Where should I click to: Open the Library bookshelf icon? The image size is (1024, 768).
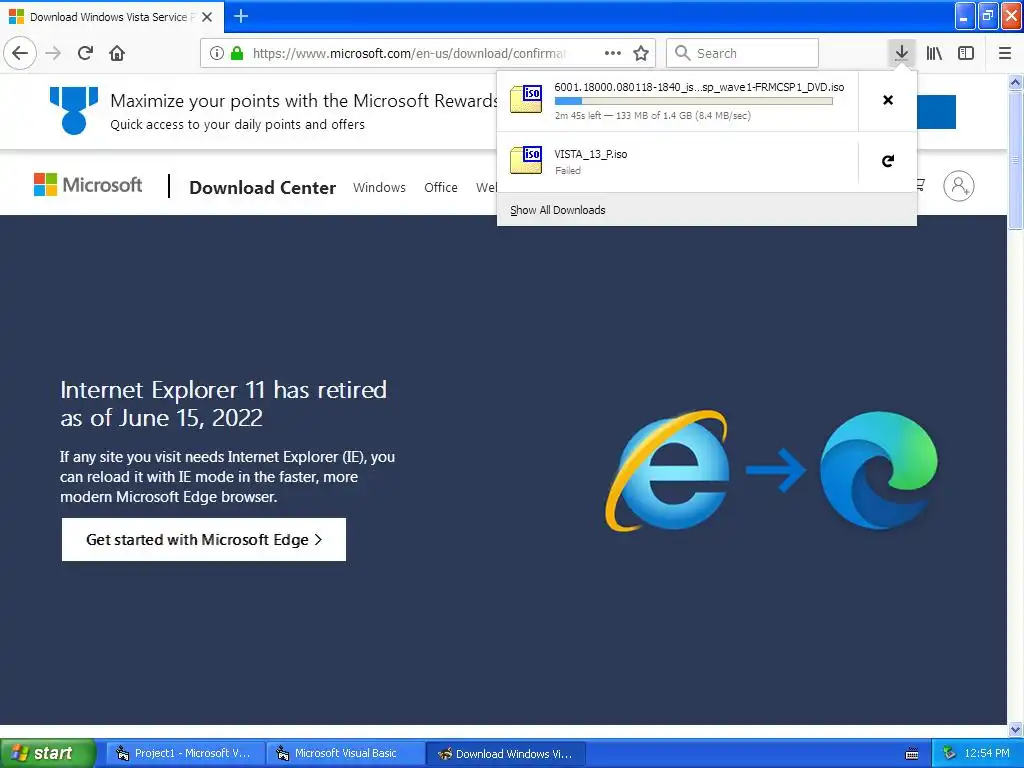(934, 53)
